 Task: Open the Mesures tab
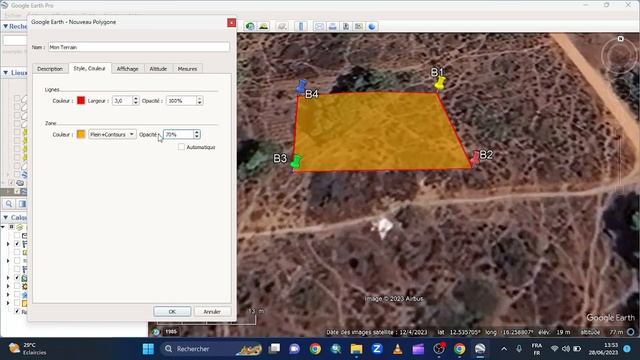coord(187,69)
